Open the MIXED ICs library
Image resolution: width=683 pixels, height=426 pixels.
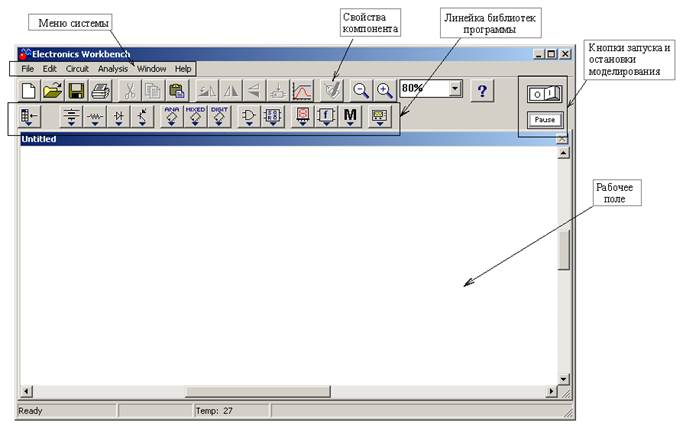195,117
